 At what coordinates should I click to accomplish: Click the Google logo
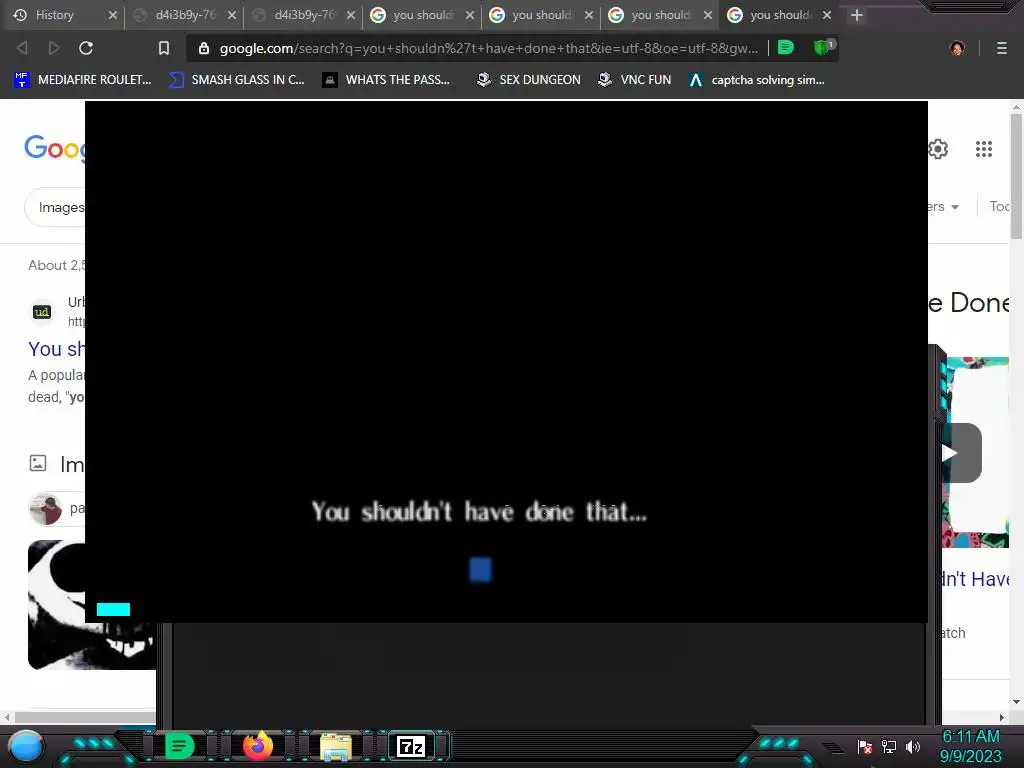[x=54, y=148]
